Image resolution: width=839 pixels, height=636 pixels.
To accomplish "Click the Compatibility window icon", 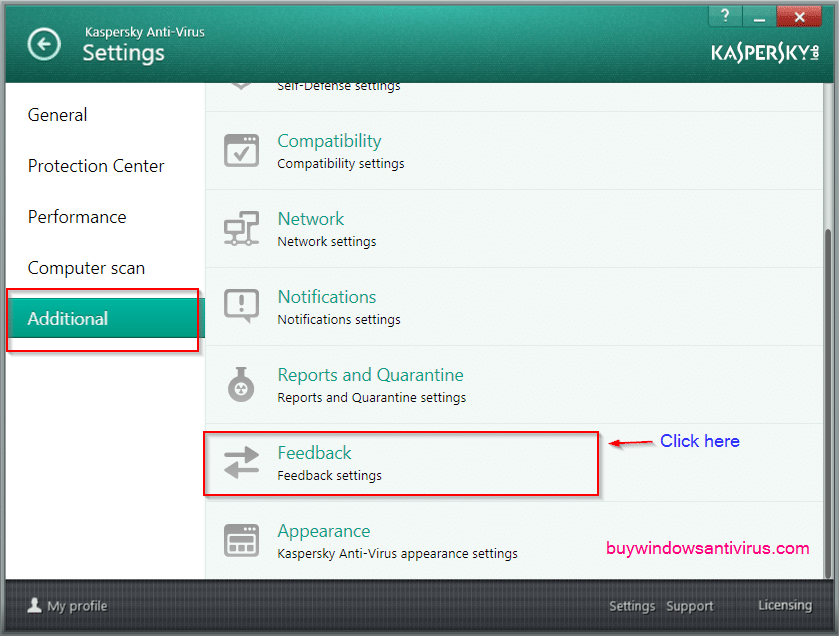I will [x=241, y=150].
